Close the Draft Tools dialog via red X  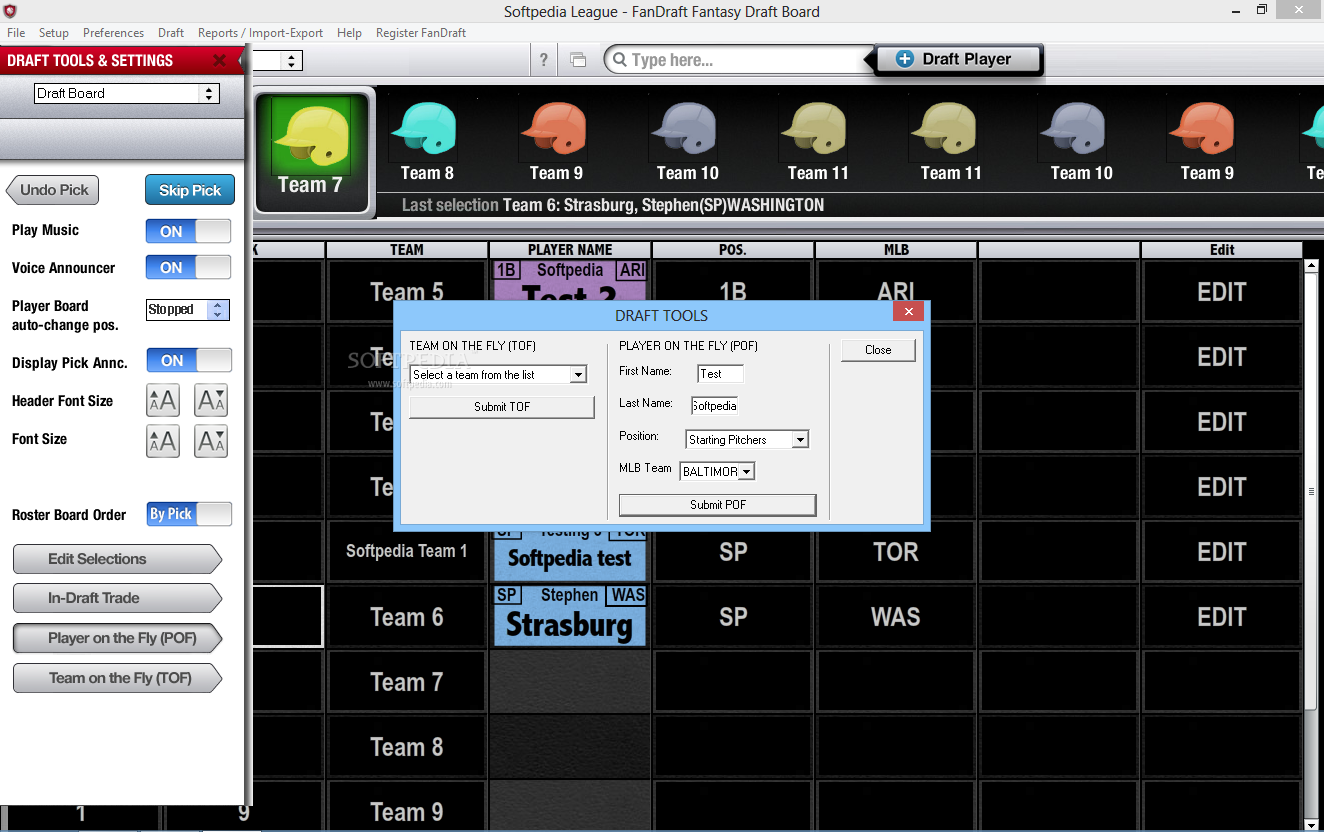pyautogui.click(x=909, y=312)
